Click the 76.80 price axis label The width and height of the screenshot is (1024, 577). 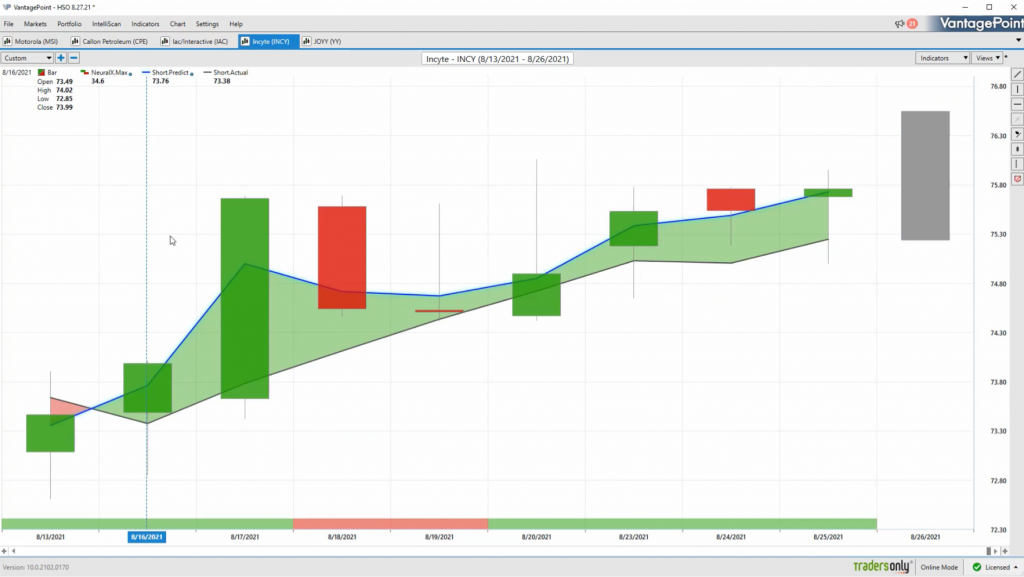998,86
